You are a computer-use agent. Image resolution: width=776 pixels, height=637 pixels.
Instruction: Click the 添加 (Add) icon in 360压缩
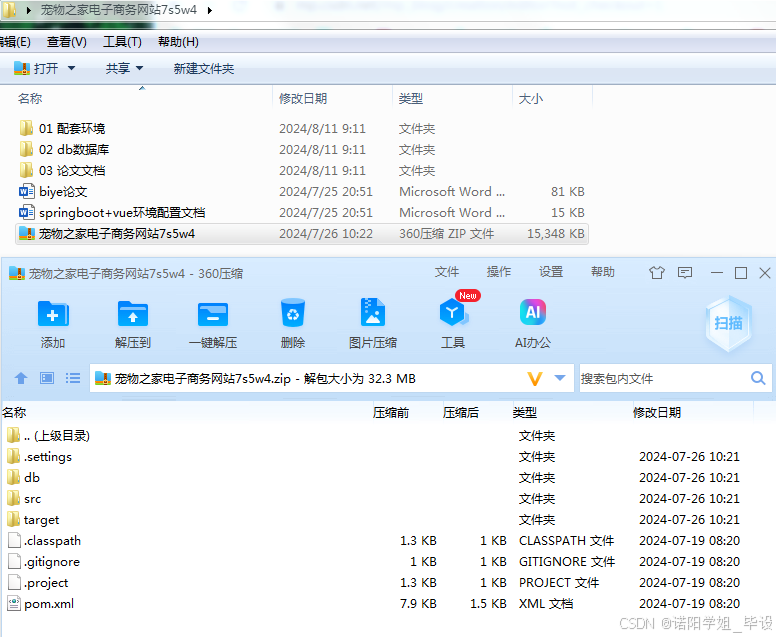coord(53,314)
